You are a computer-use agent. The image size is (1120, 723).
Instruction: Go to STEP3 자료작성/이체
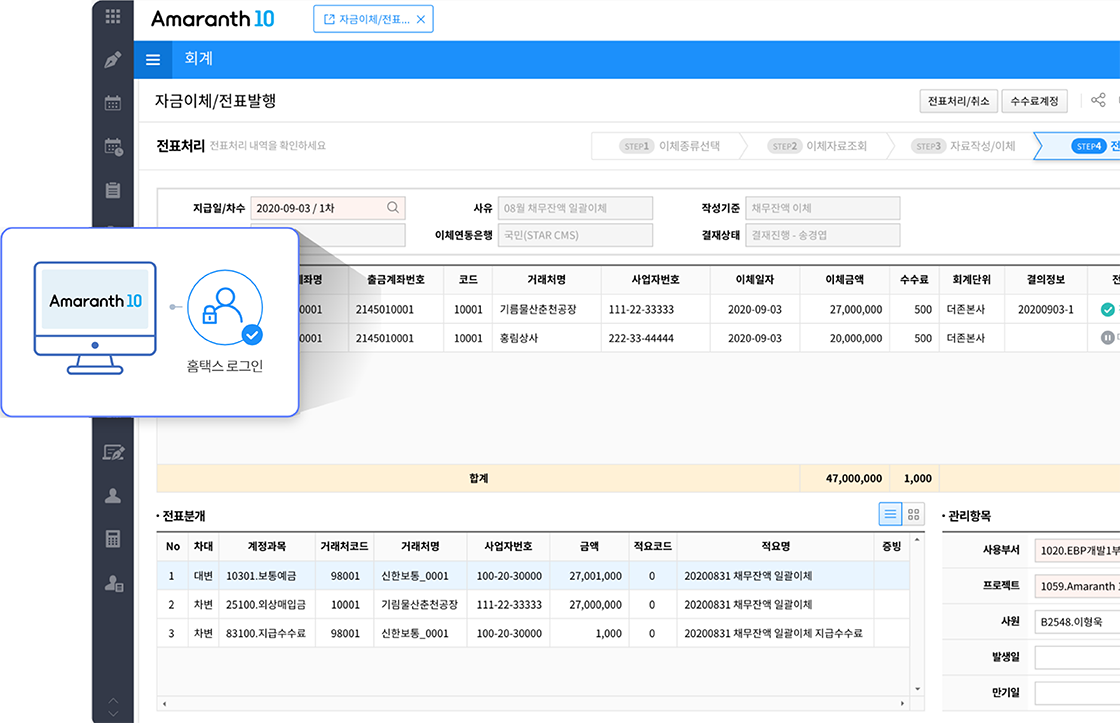point(964,146)
